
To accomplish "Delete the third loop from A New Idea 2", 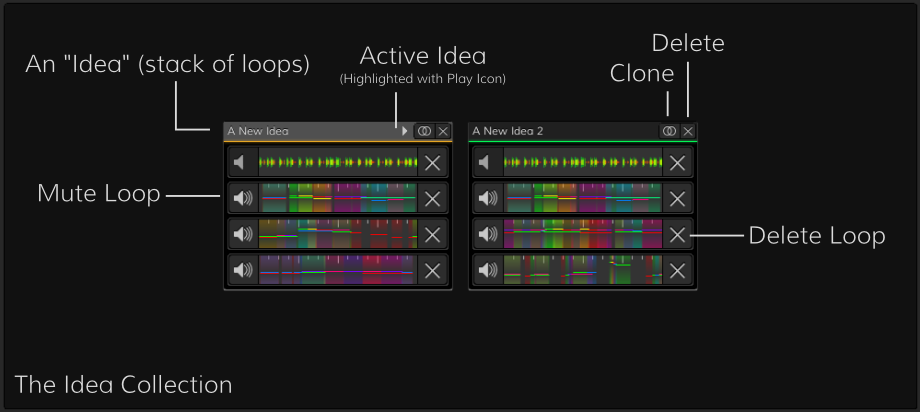I will [x=677, y=234].
